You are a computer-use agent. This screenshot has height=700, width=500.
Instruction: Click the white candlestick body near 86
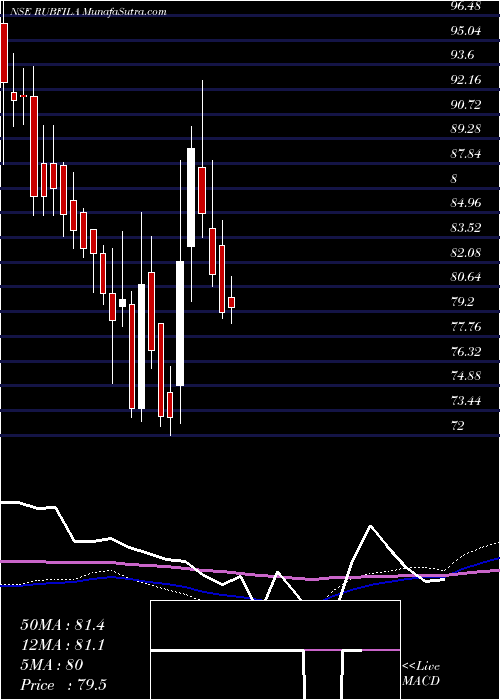[191, 197]
